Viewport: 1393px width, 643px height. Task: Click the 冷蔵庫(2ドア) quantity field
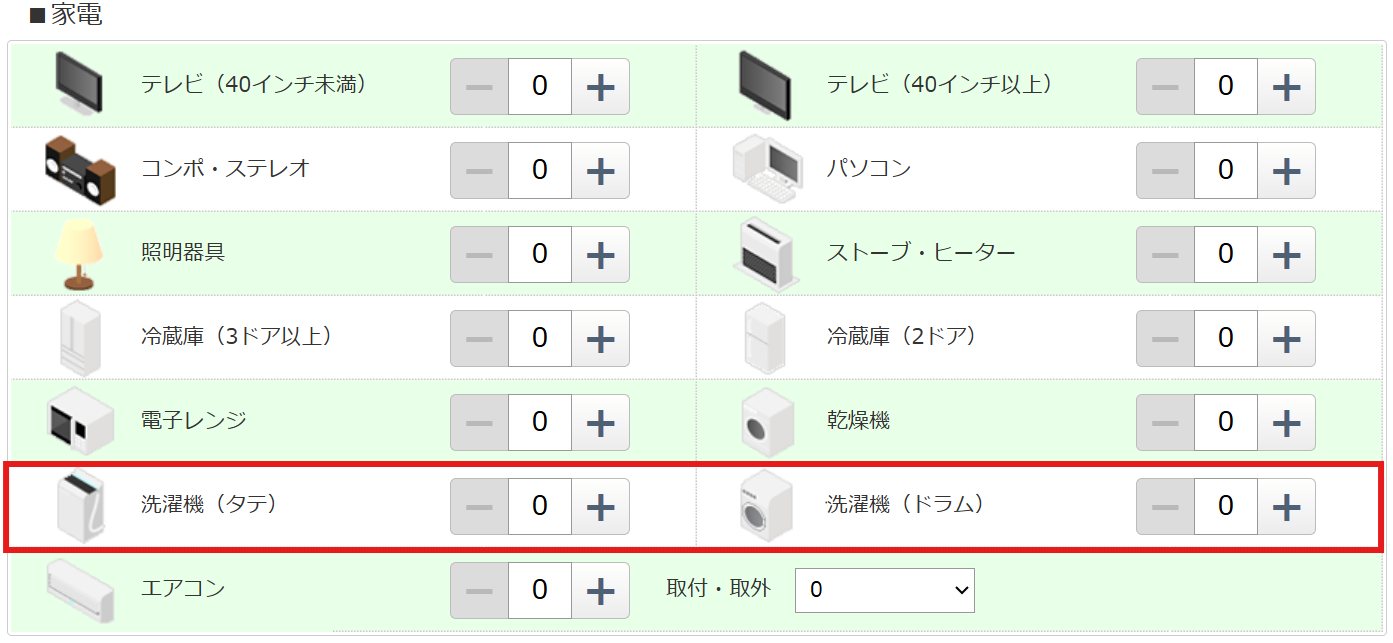(1226, 338)
